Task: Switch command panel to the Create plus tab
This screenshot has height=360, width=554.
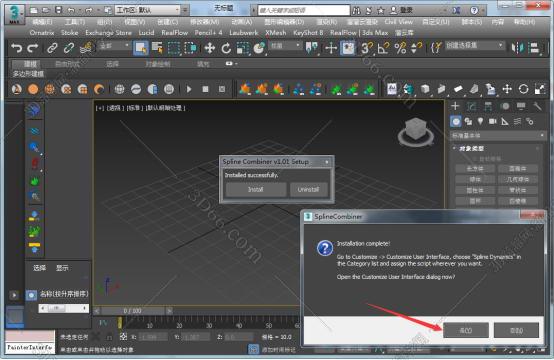Action: coord(455,106)
